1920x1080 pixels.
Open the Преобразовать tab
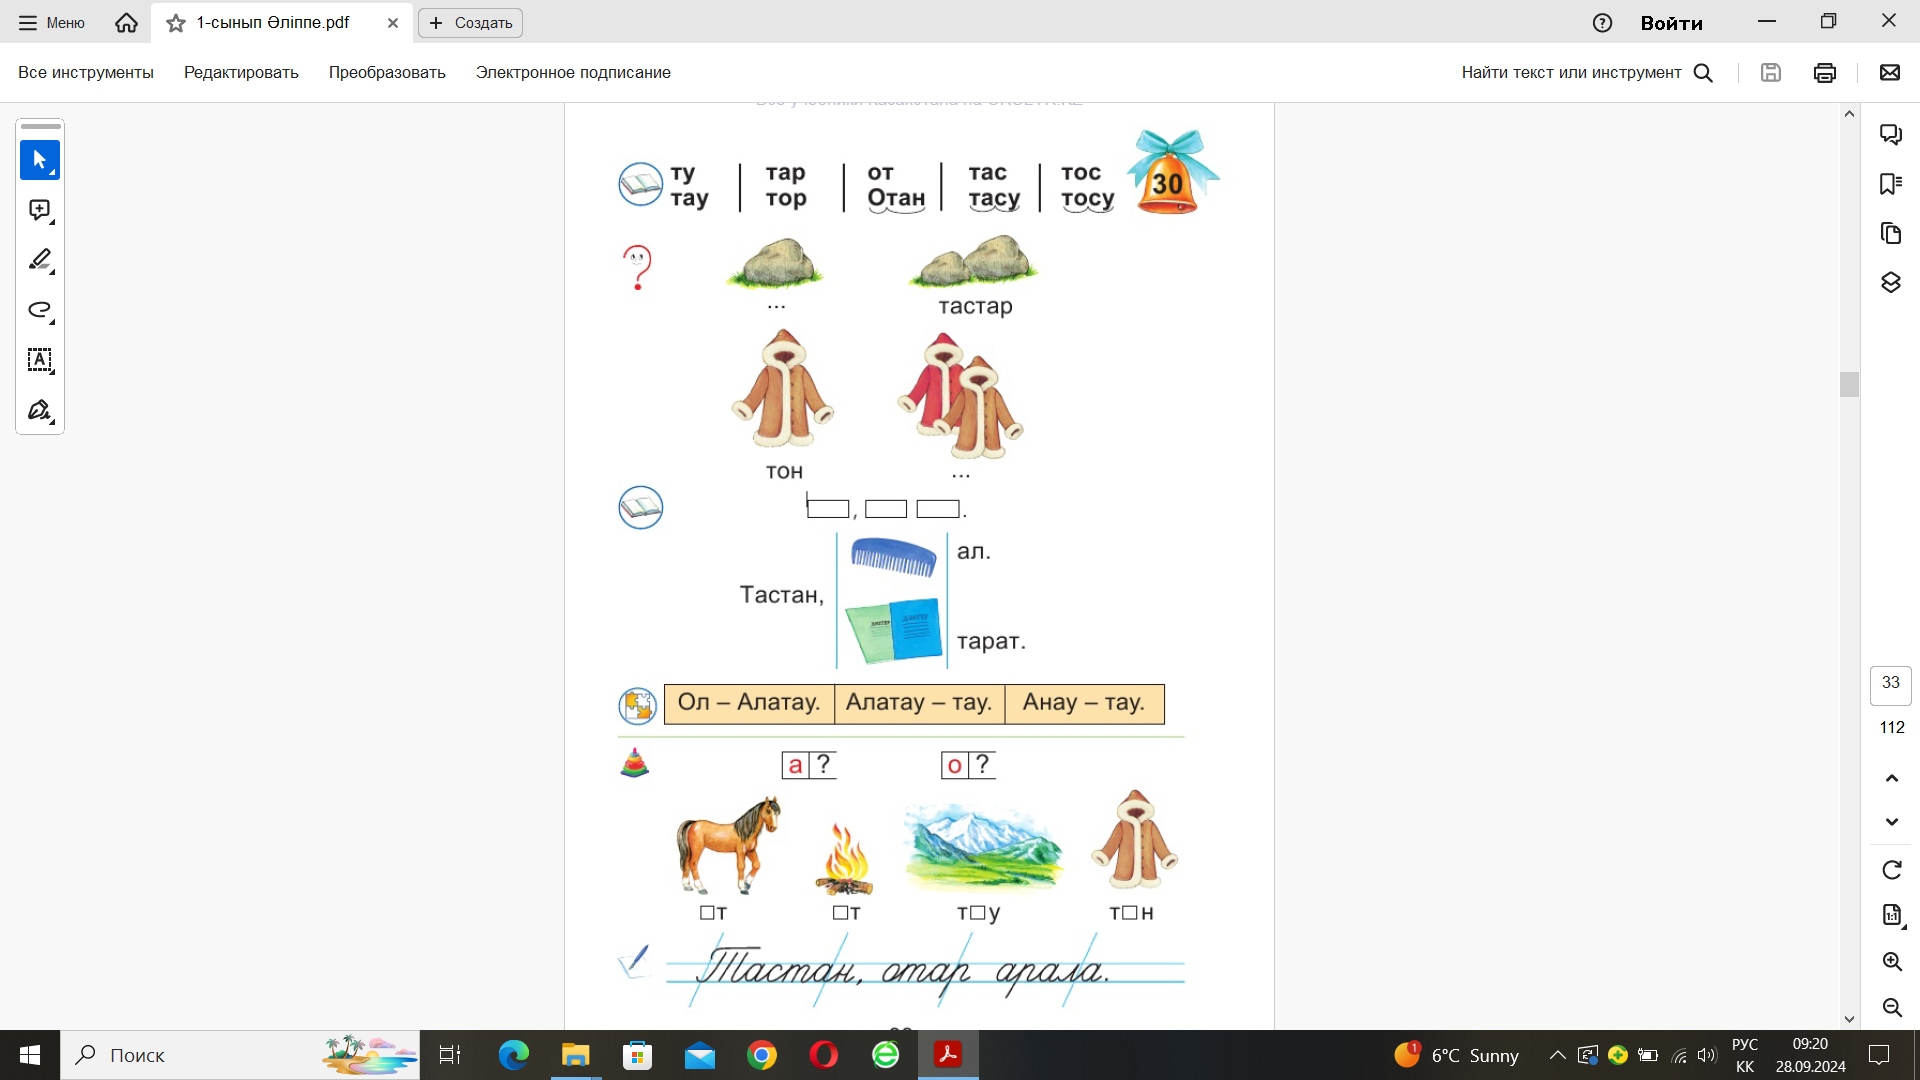pyautogui.click(x=387, y=72)
